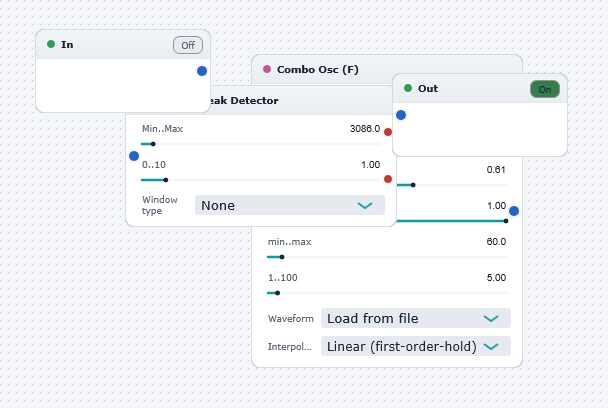Open the Waveform dropdown 'Load from file'
Viewport: 608px width, 408px height.
pyautogui.click(x=416, y=318)
